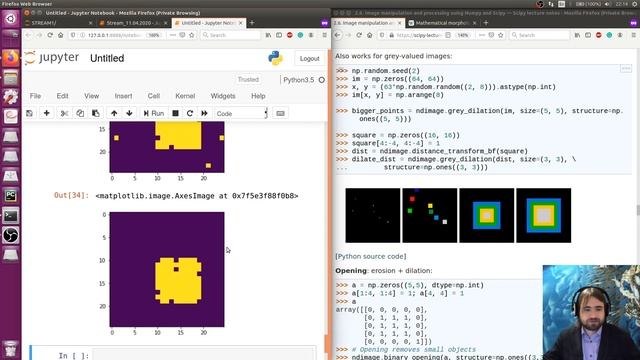Open the Cell menu in Jupyter
This screenshot has height=360, width=640.
pos(153,96)
